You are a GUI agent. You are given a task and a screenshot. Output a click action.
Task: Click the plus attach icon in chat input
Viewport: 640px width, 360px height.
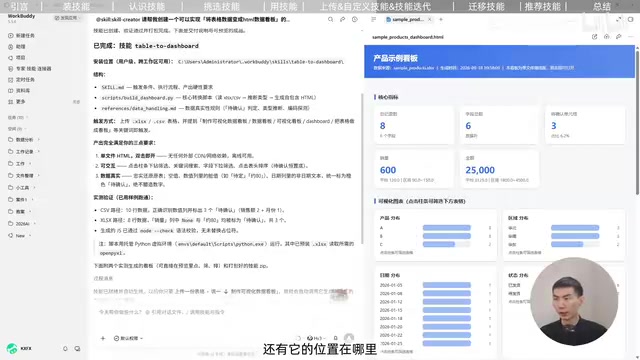coord(103,338)
